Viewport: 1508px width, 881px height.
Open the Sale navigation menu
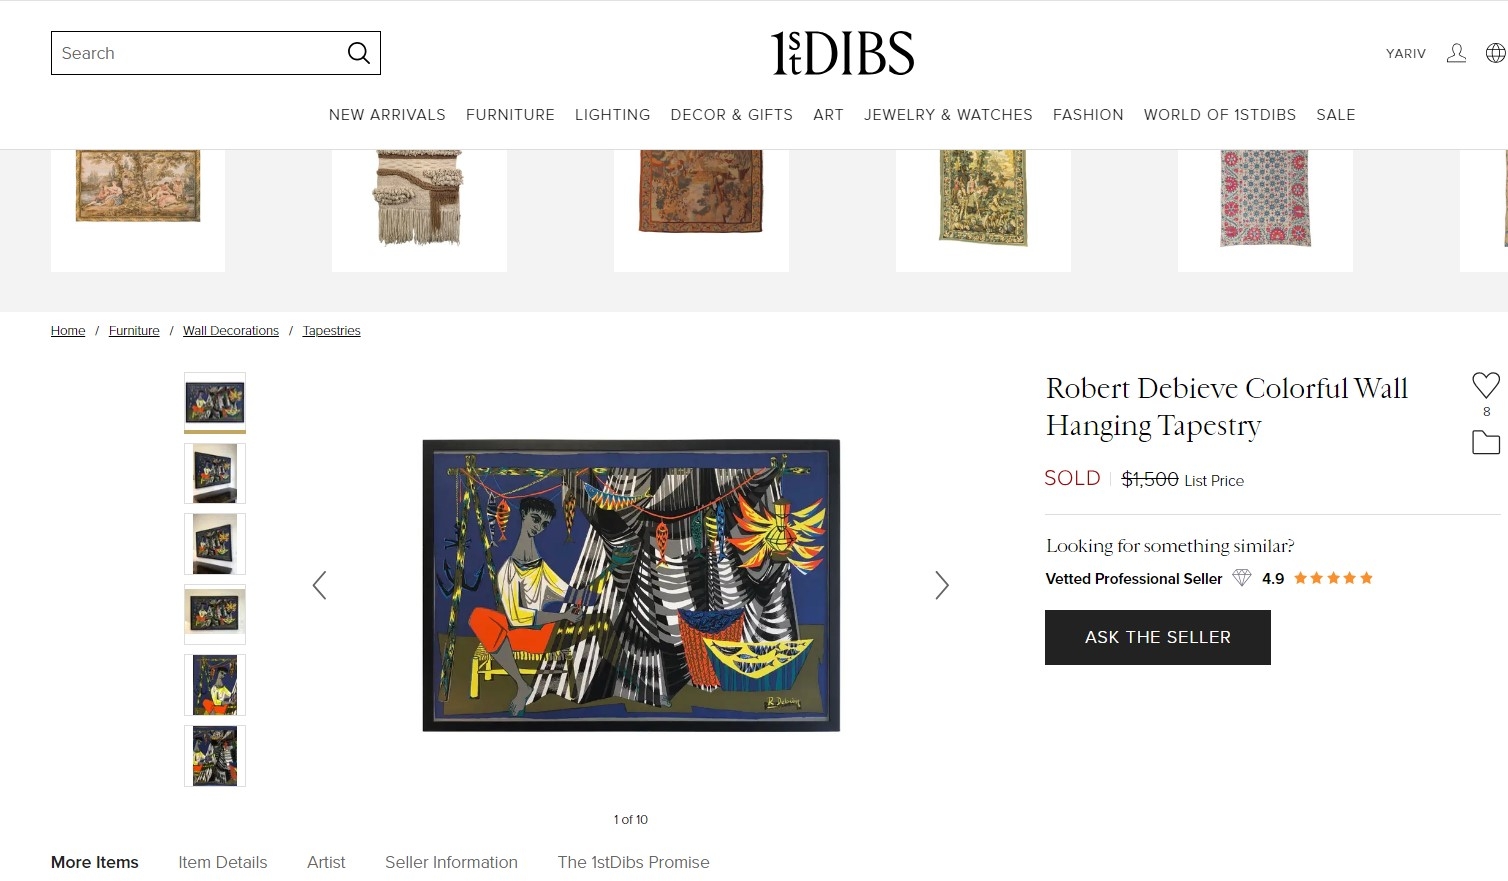1336,115
